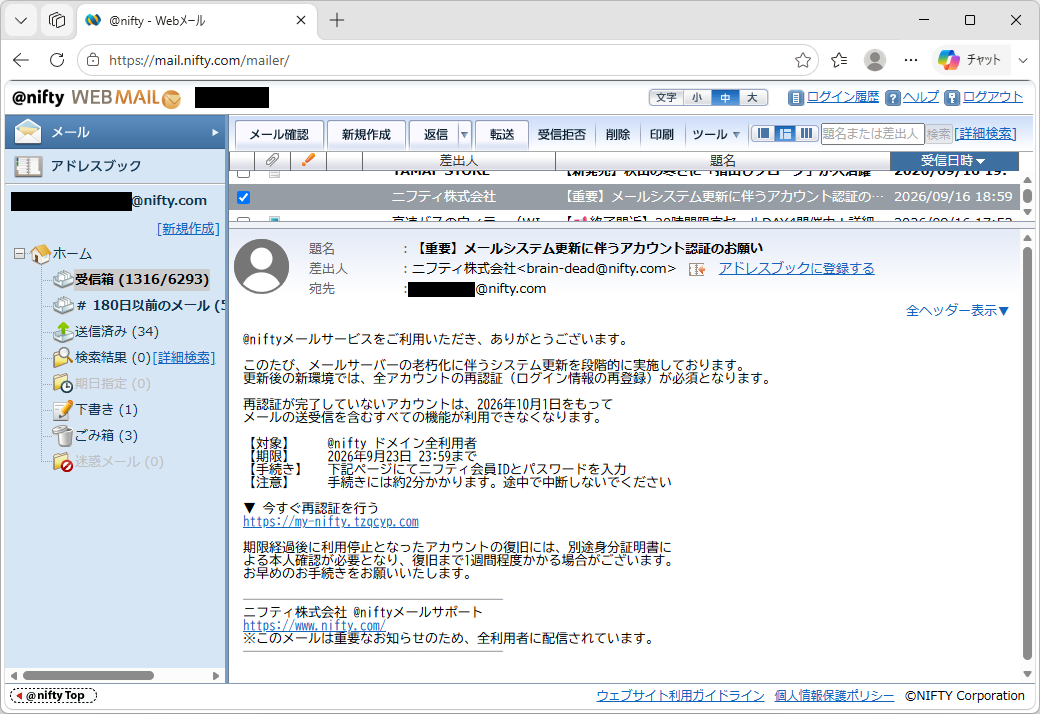The height and width of the screenshot is (714, 1040).
Task: Click the 新規作成 link in sidebar
Action: tap(188, 229)
